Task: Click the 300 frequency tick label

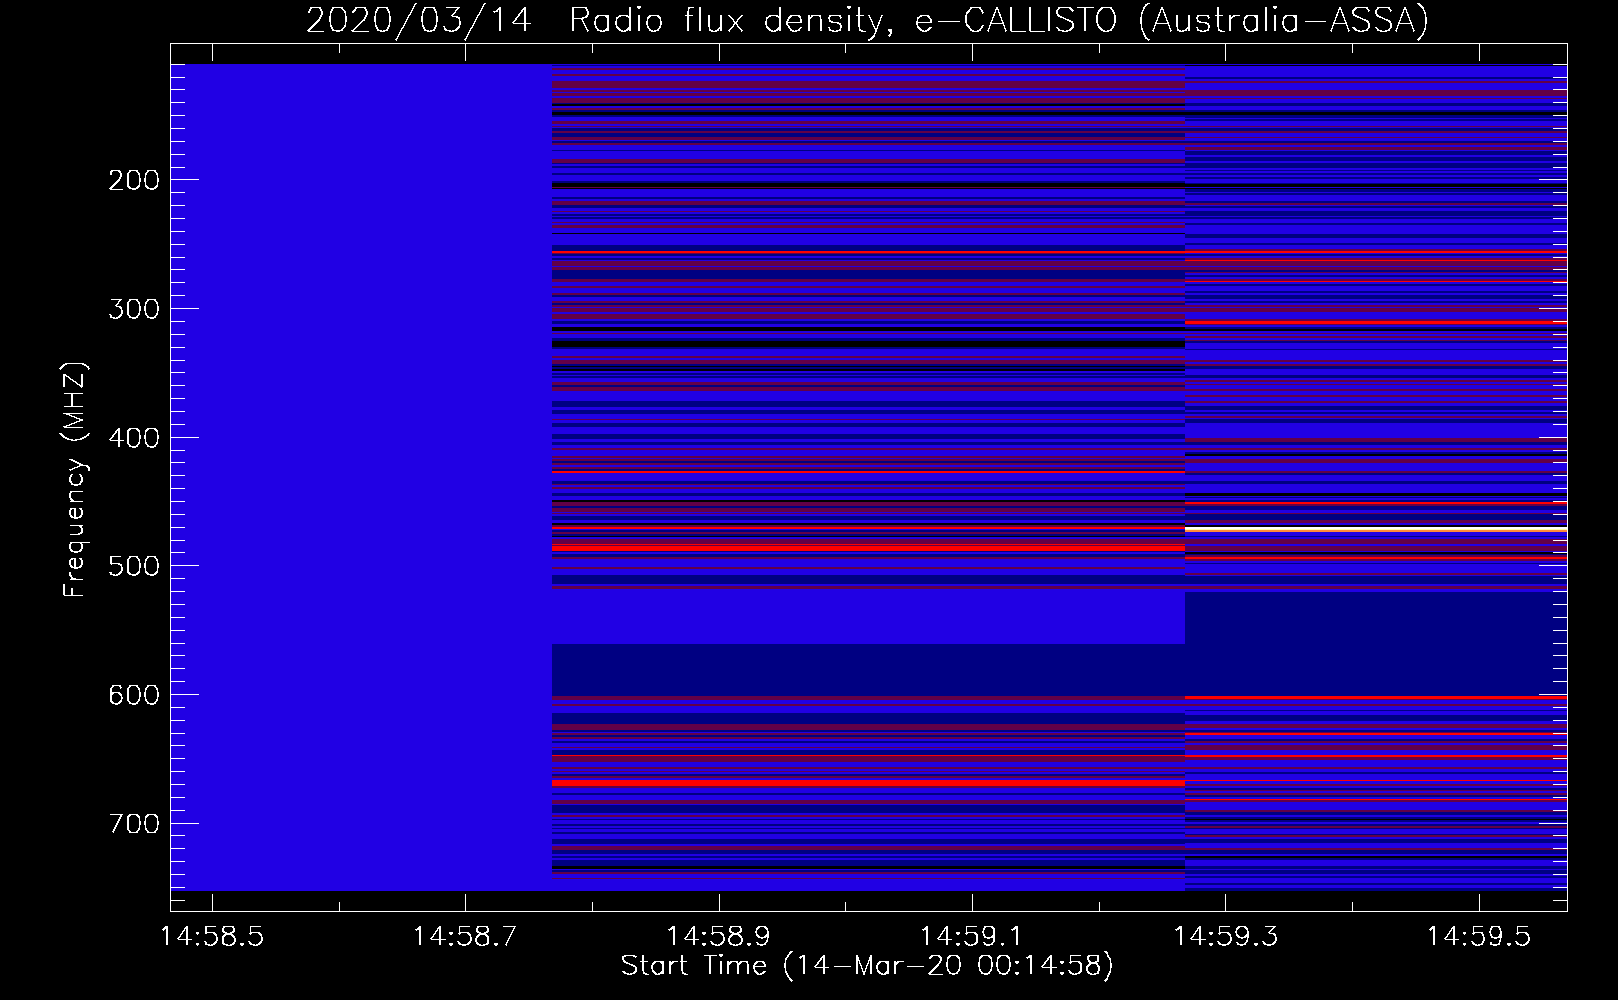Action: pyautogui.click(x=133, y=309)
